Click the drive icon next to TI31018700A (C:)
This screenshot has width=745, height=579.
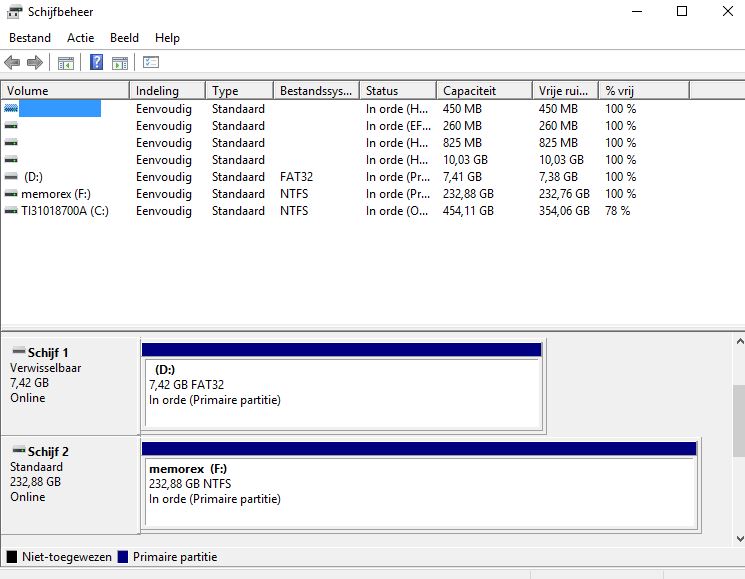11,211
